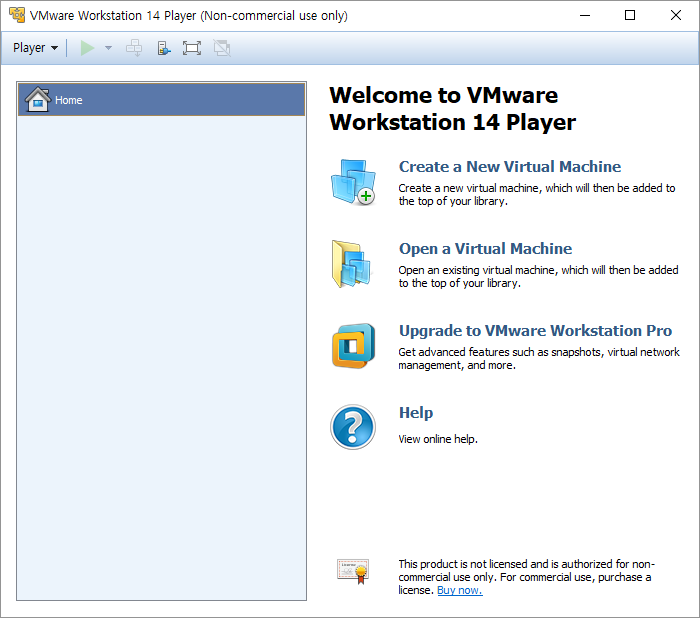Image resolution: width=700 pixels, height=618 pixels.
Task: Click the Send Ctrl+Alt+Del toolbar icon
Action: pos(134,48)
